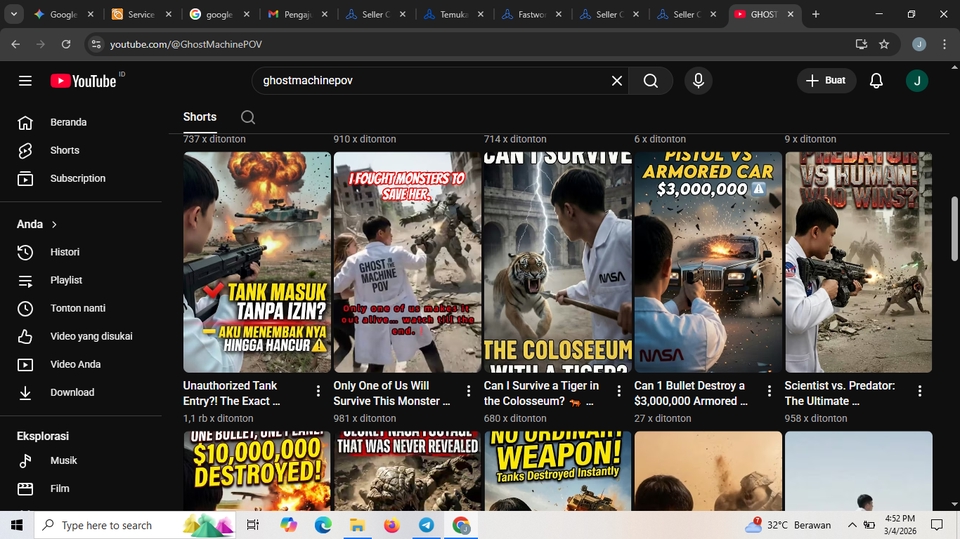
Task: Open options for Unauthorized Tank Entry short
Action: point(318,391)
